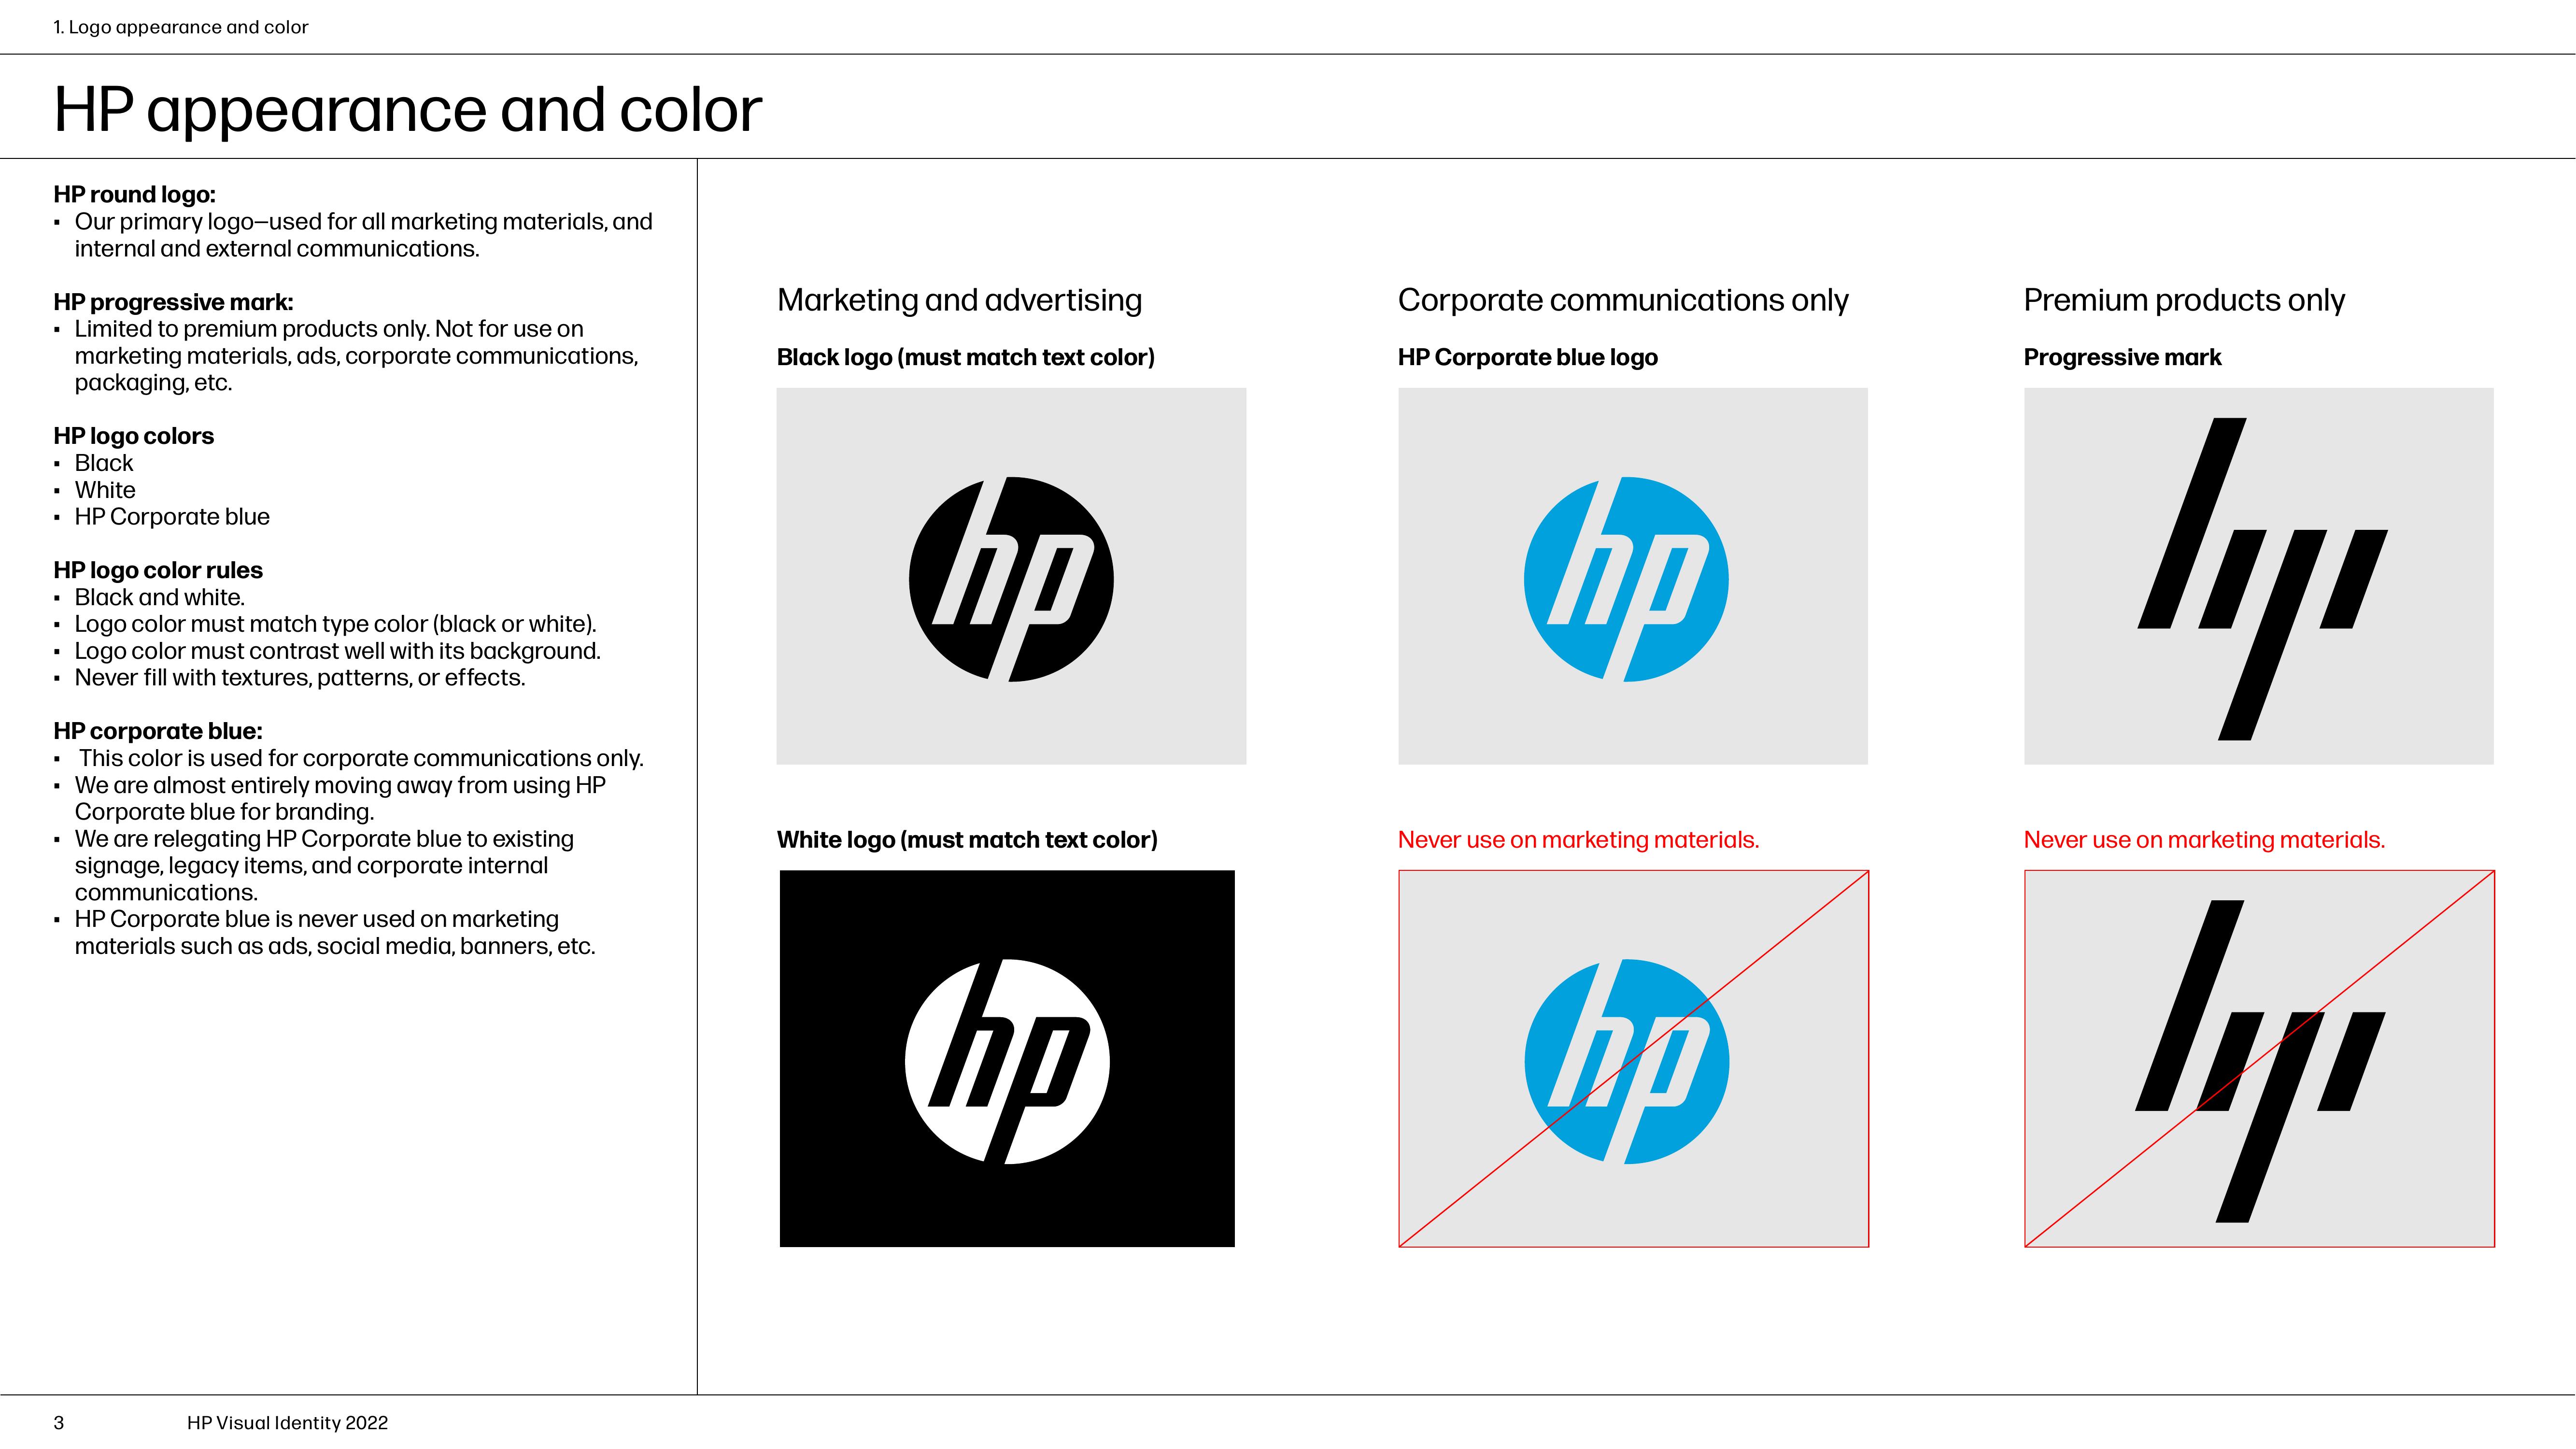
Task: Select 'Never fill with textures, patterns' line
Action: coord(299,678)
